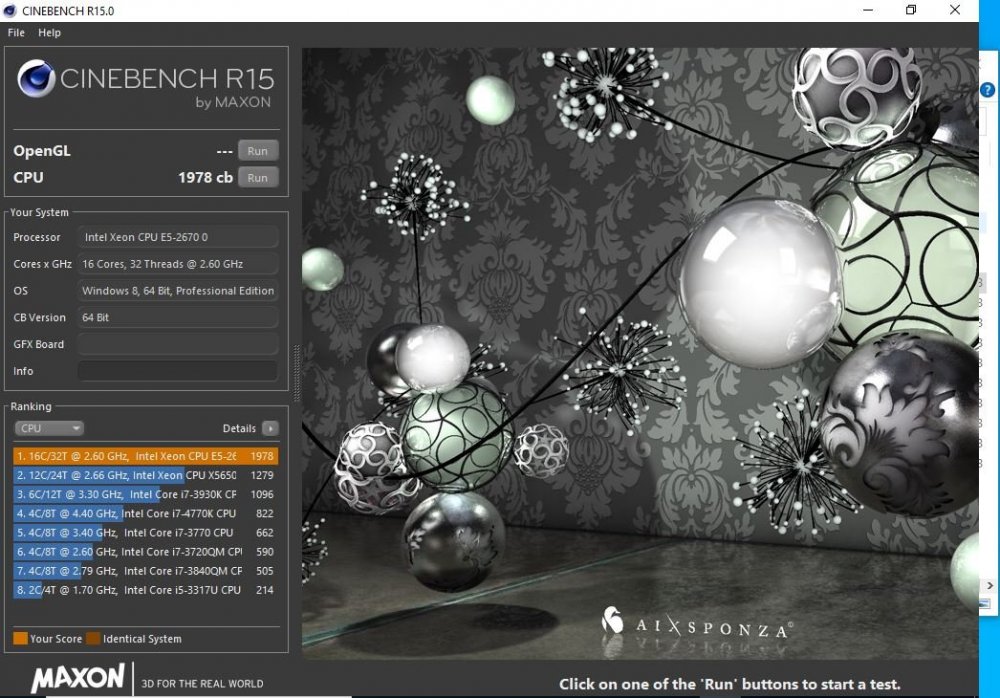The image size is (1000, 698).
Task: Run the OpenGL benchmark test
Action: [x=258, y=151]
